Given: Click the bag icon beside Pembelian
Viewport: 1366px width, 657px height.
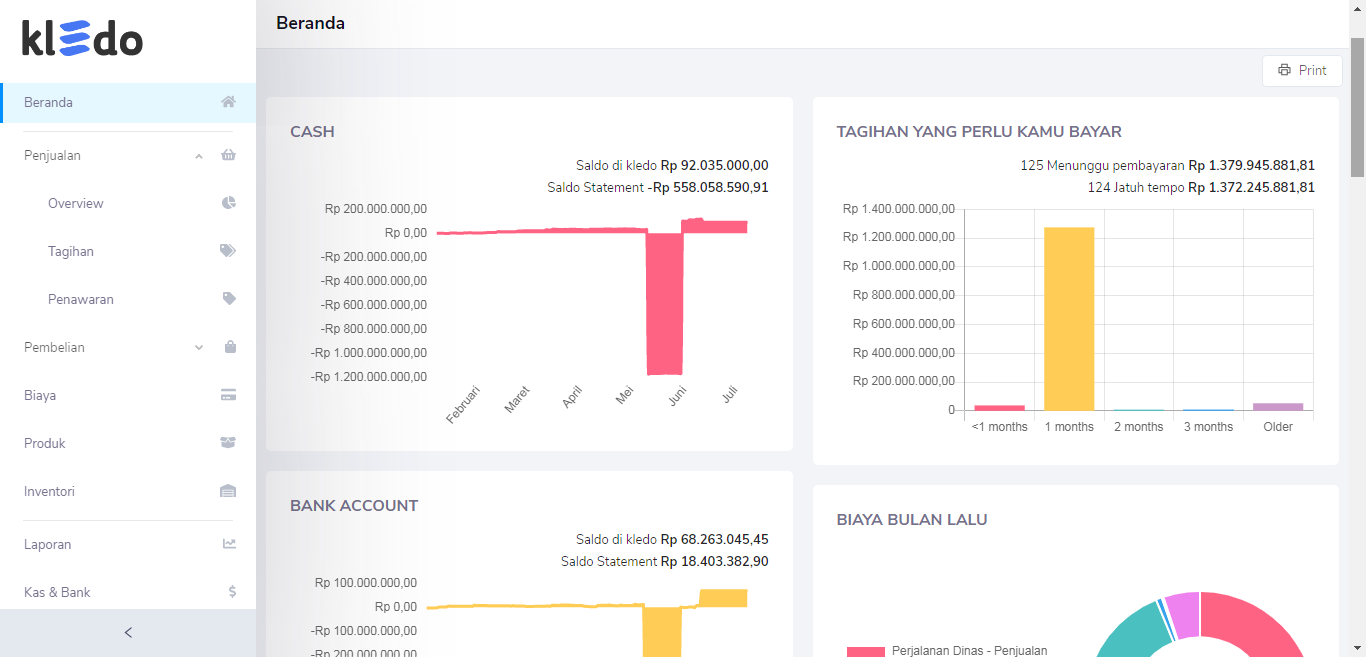Looking at the screenshot, I should (x=228, y=347).
